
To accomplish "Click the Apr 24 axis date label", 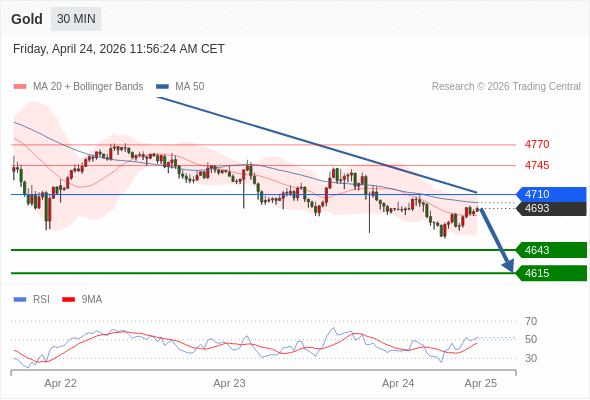I will click(x=398, y=383).
